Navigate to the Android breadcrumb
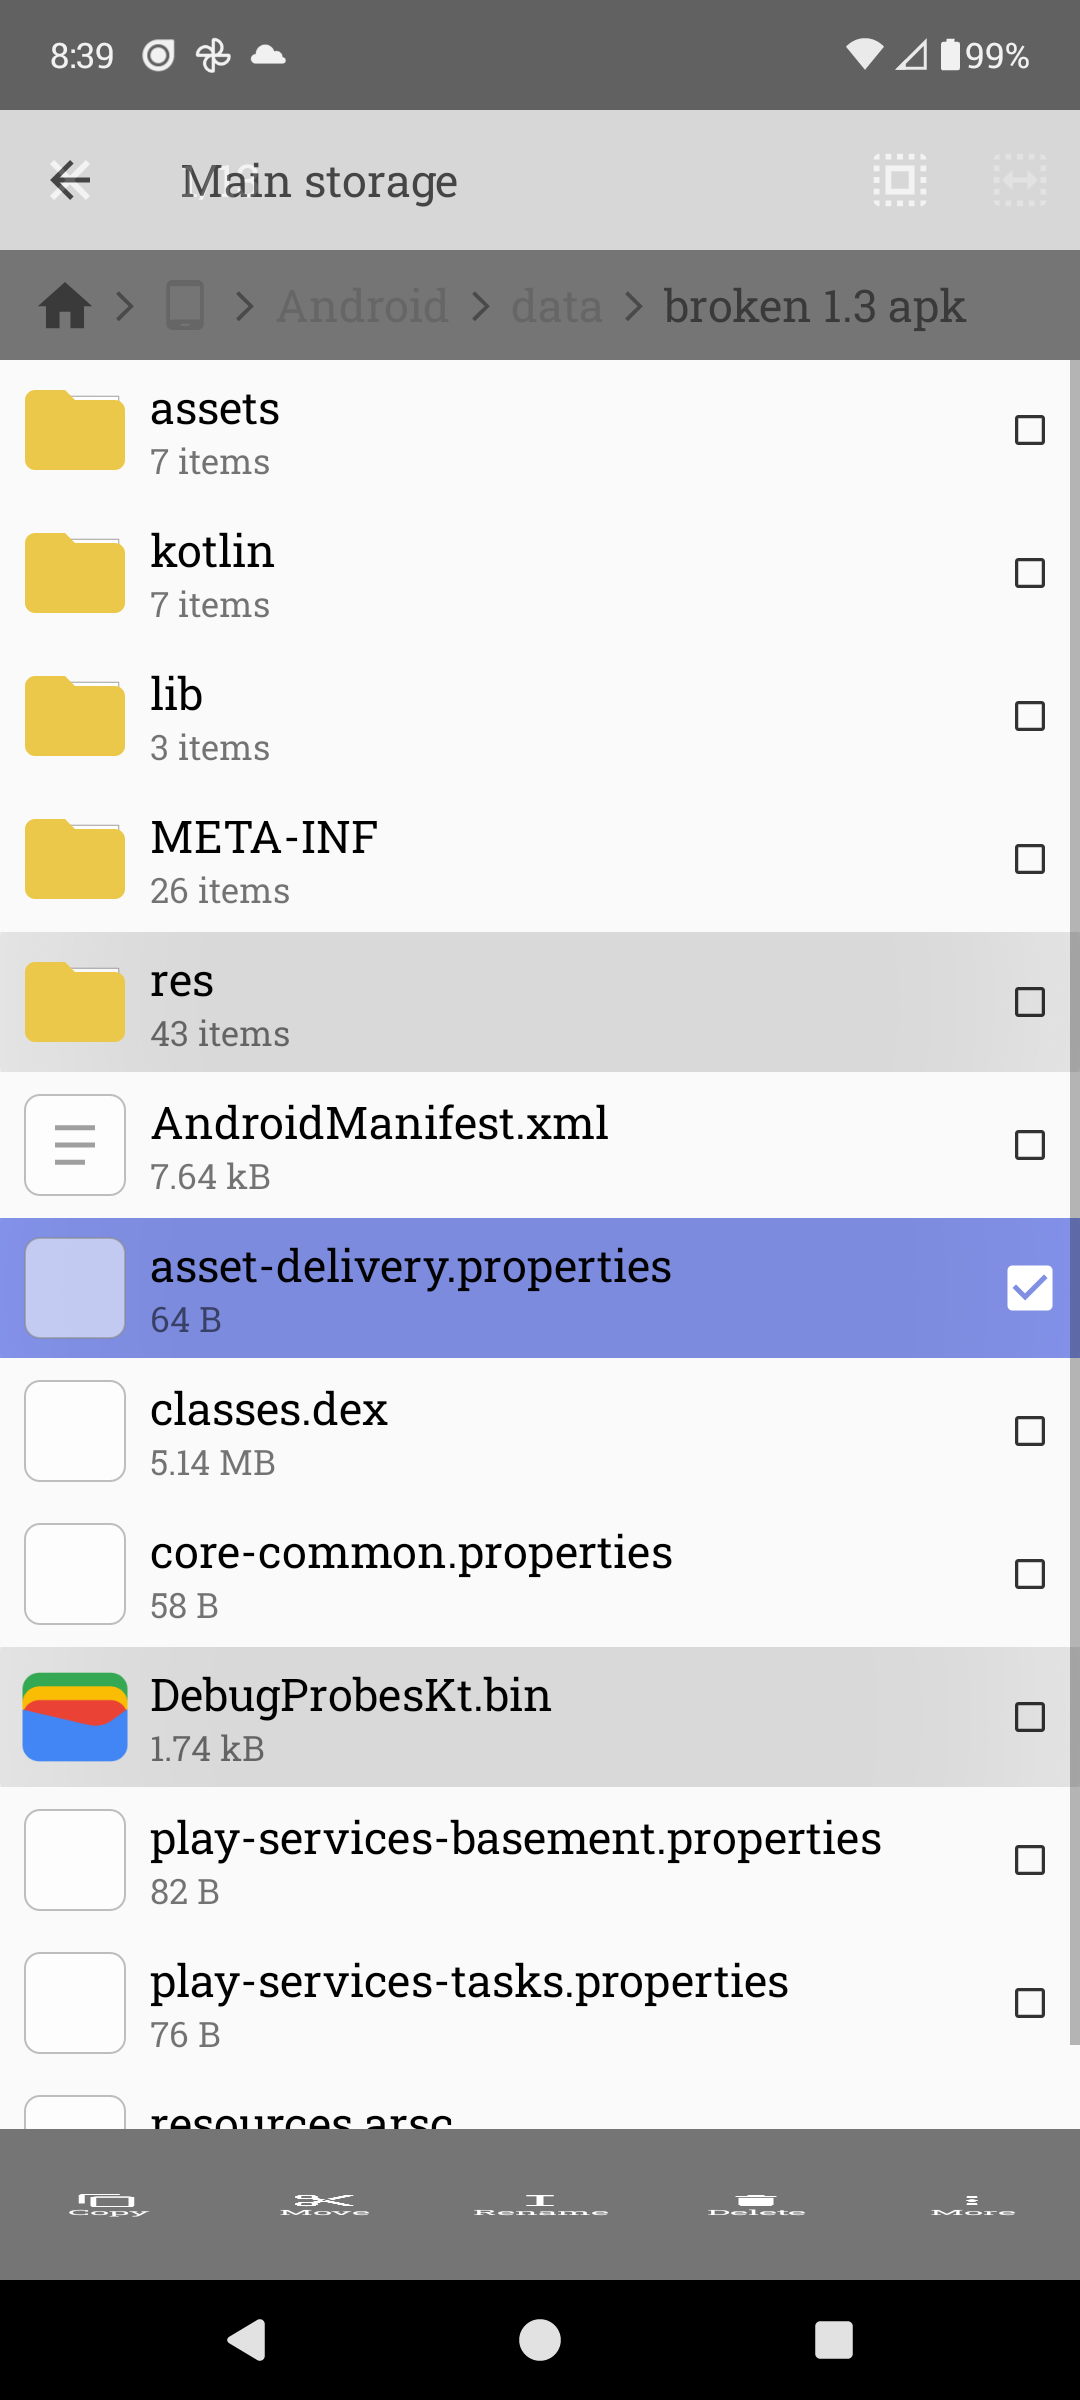Viewport: 1080px width, 2400px height. tap(362, 306)
